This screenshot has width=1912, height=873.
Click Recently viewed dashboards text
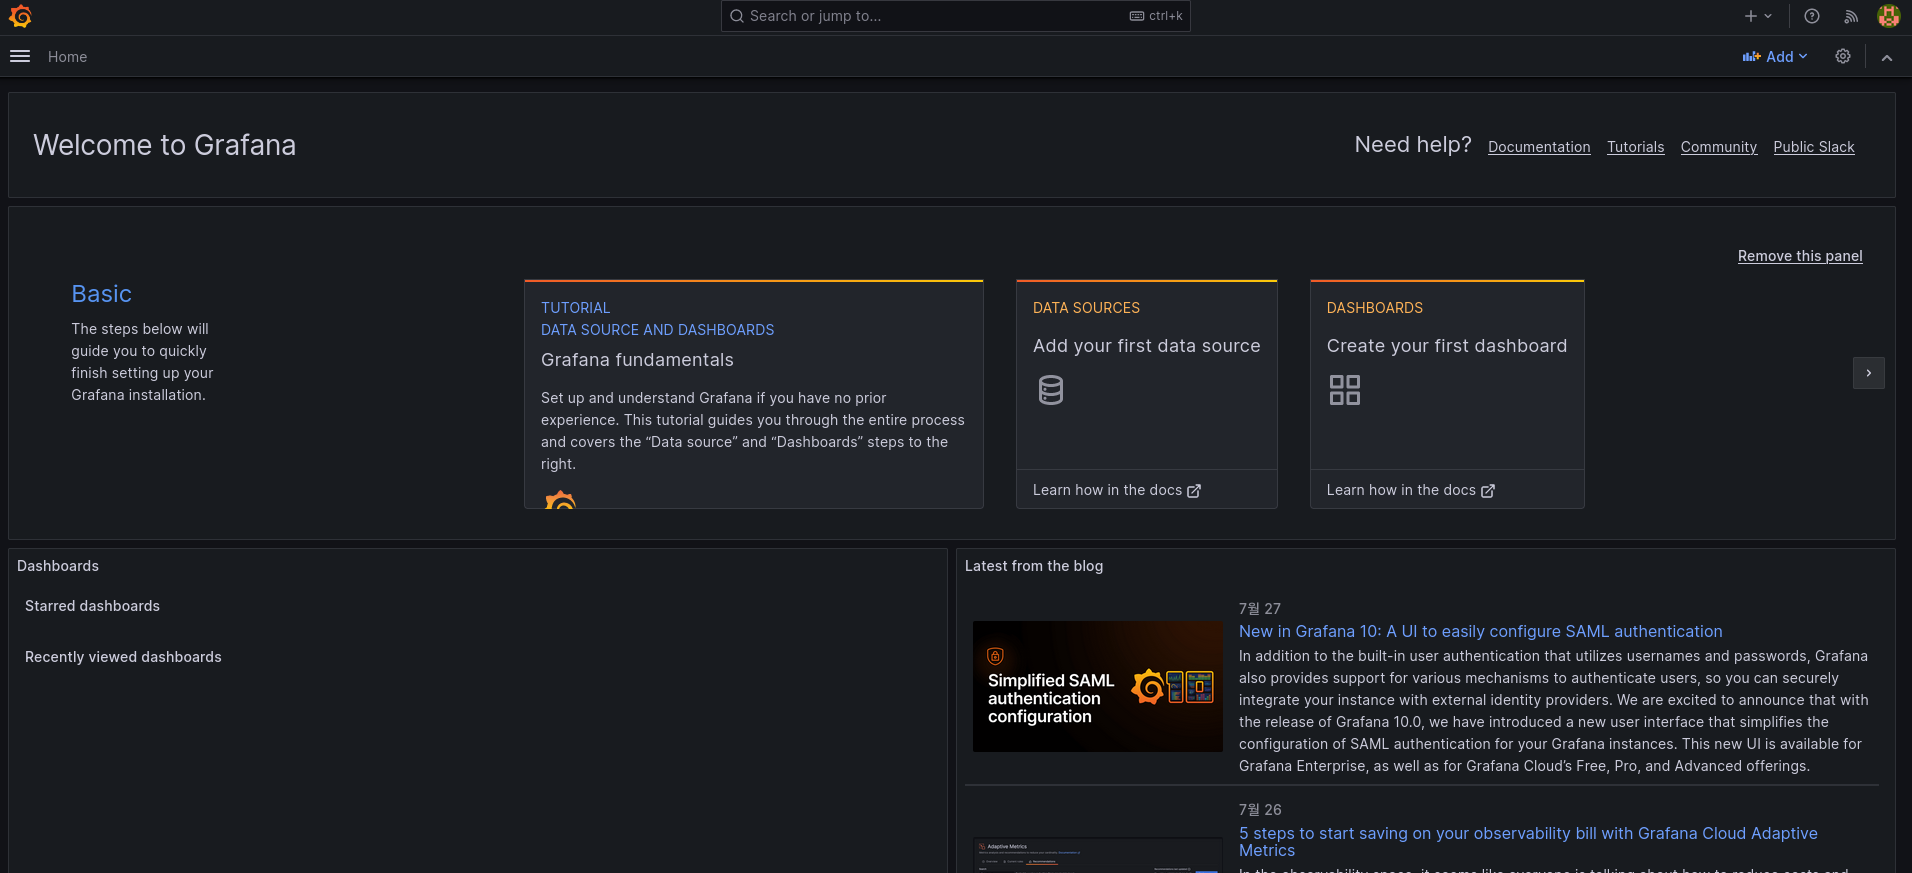tap(123, 657)
